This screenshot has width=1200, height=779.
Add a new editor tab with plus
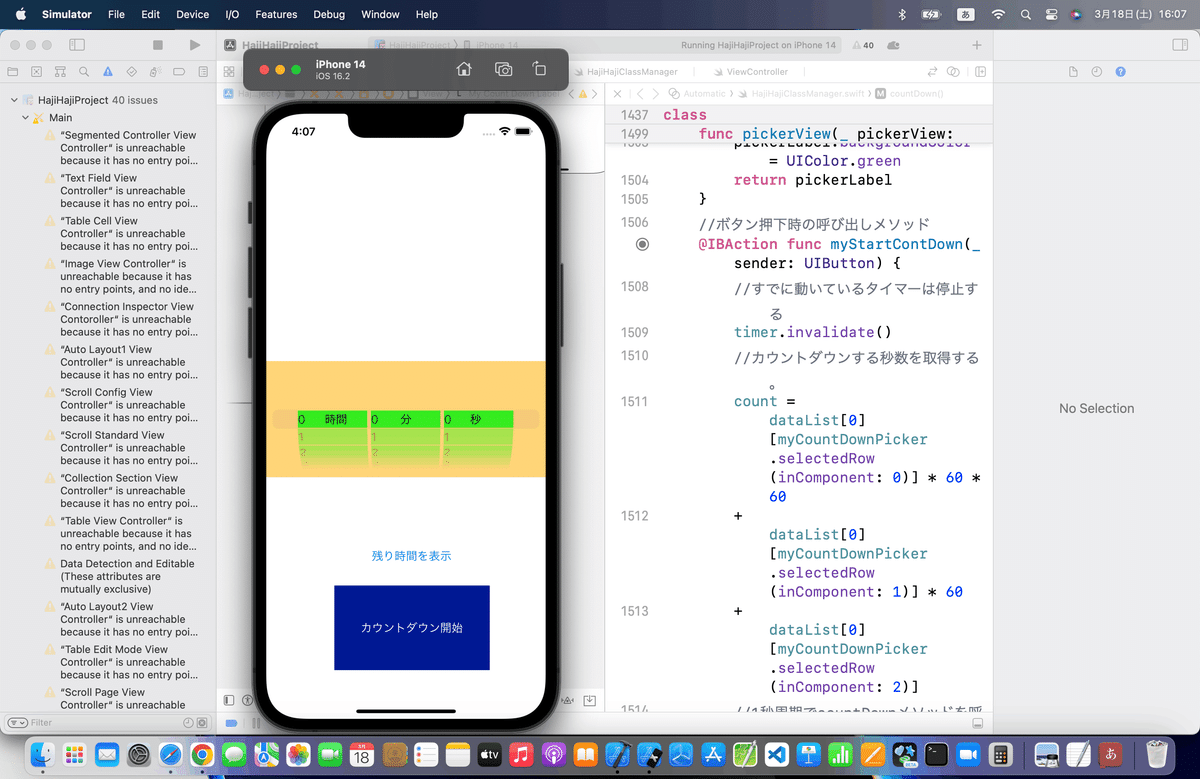tap(977, 45)
